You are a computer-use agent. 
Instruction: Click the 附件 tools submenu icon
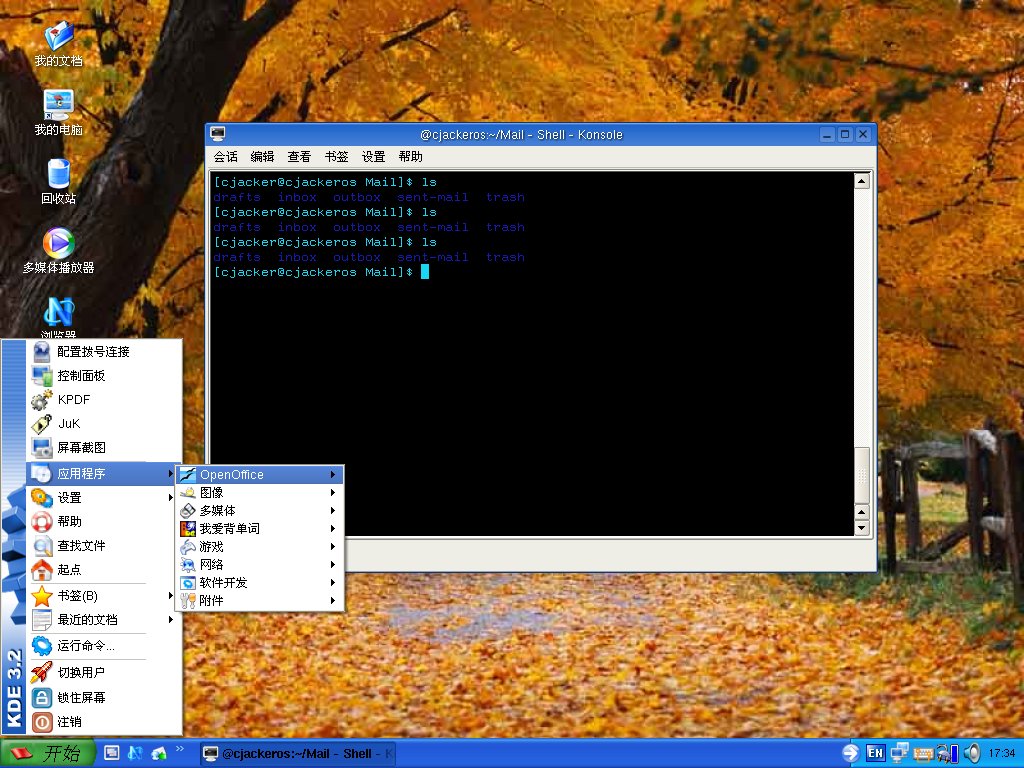pos(188,600)
